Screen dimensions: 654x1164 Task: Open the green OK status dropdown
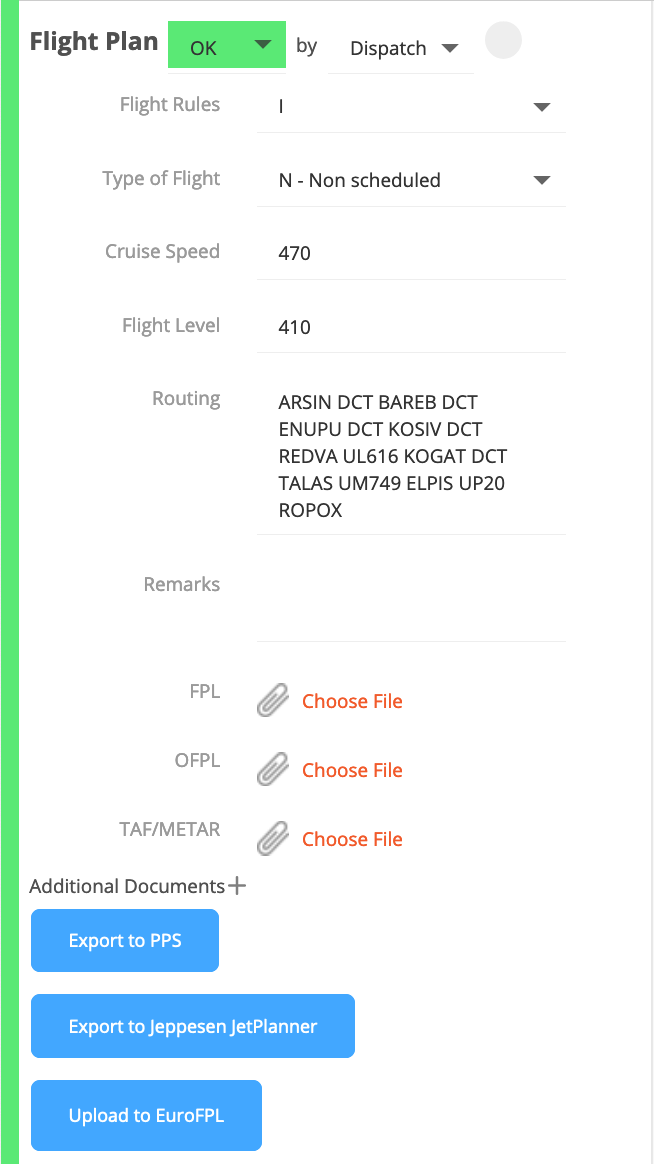[227, 45]
